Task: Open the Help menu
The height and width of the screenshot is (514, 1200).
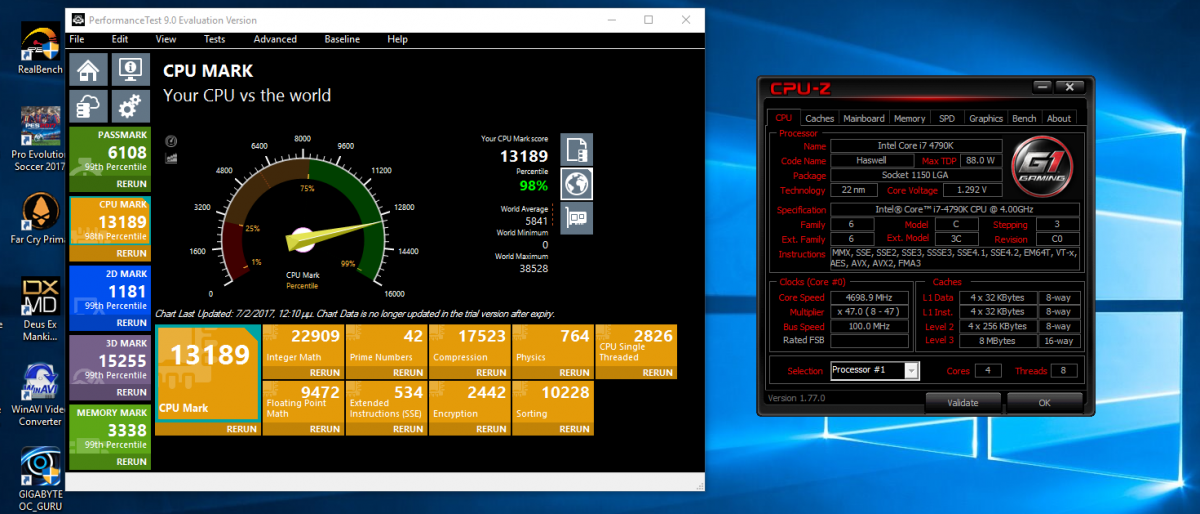Action: (x=397, y=39)
